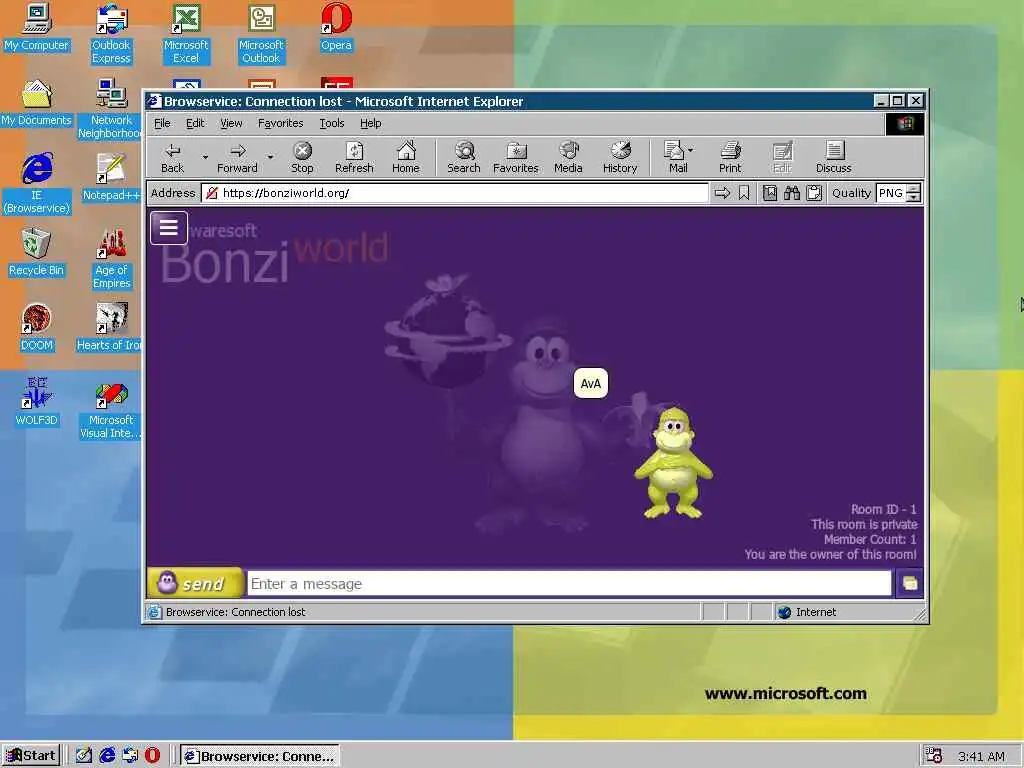
Task: Click the clipboard icon in address toolbar
Action: point(814,193)
